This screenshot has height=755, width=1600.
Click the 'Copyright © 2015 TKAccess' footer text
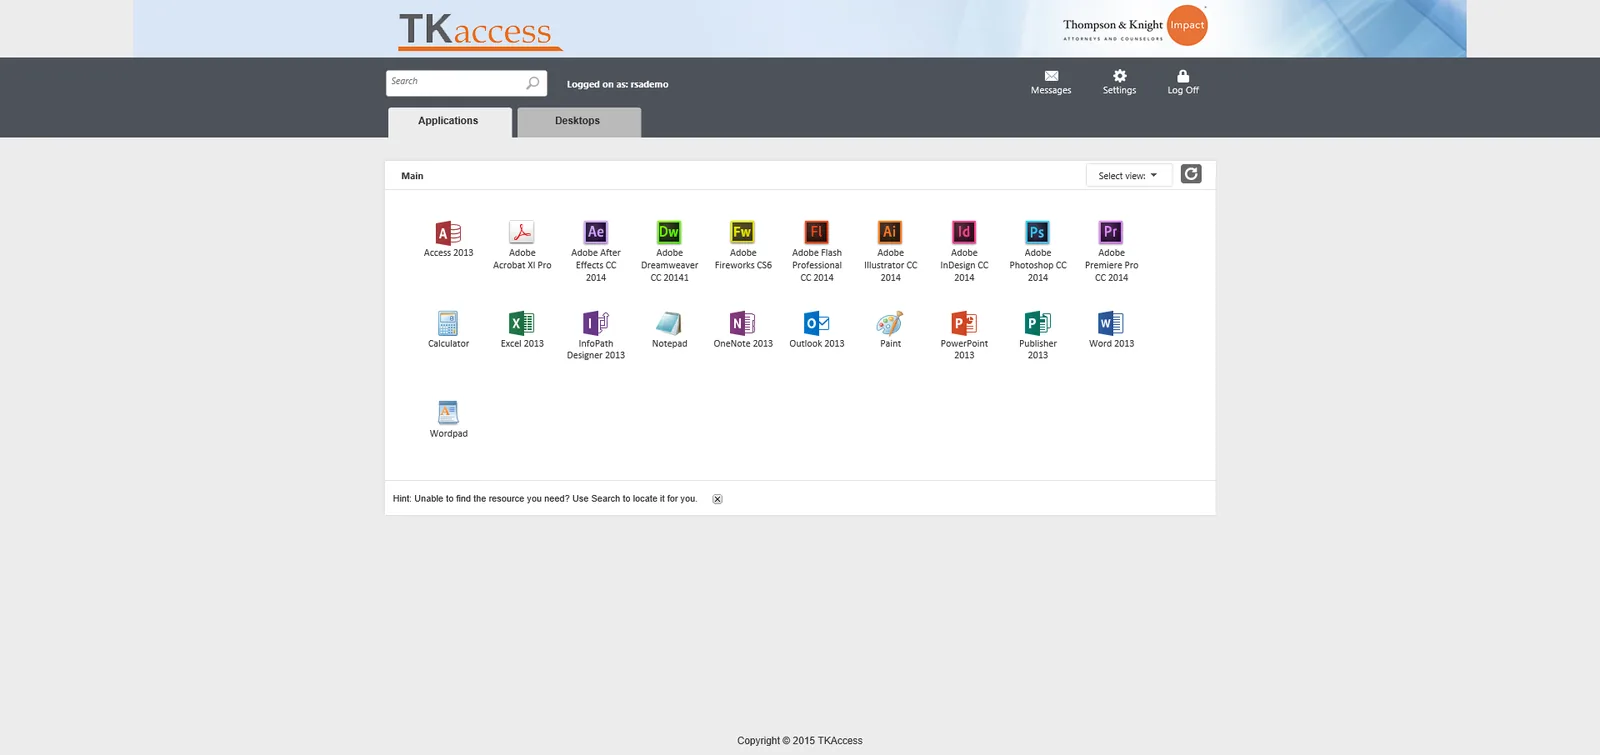(x=800, y=741)
